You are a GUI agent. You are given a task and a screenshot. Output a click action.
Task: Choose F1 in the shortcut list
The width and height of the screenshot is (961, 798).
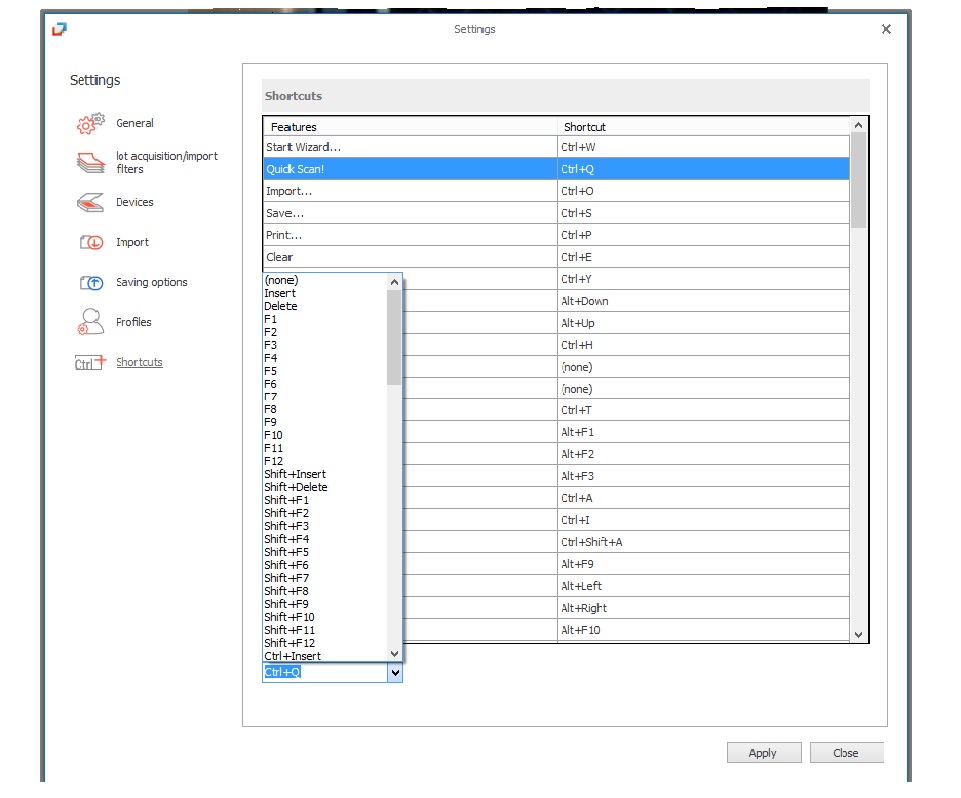pyautogui.click(x=325, y=319)
